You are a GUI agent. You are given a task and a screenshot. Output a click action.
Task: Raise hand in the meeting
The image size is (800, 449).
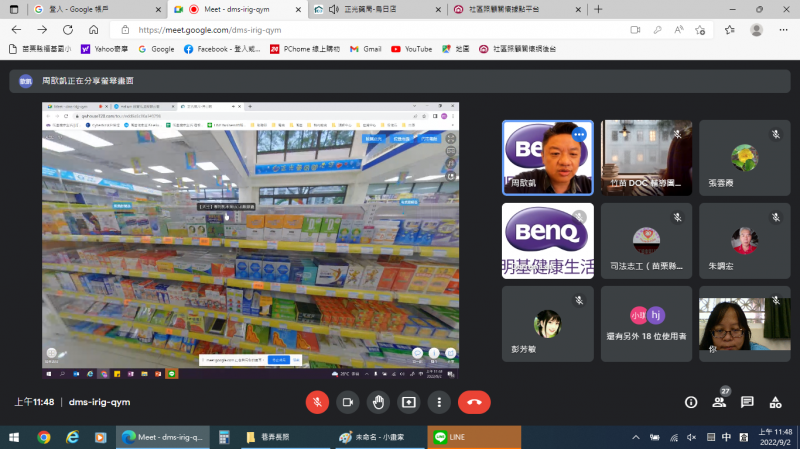tap(378, 402)
